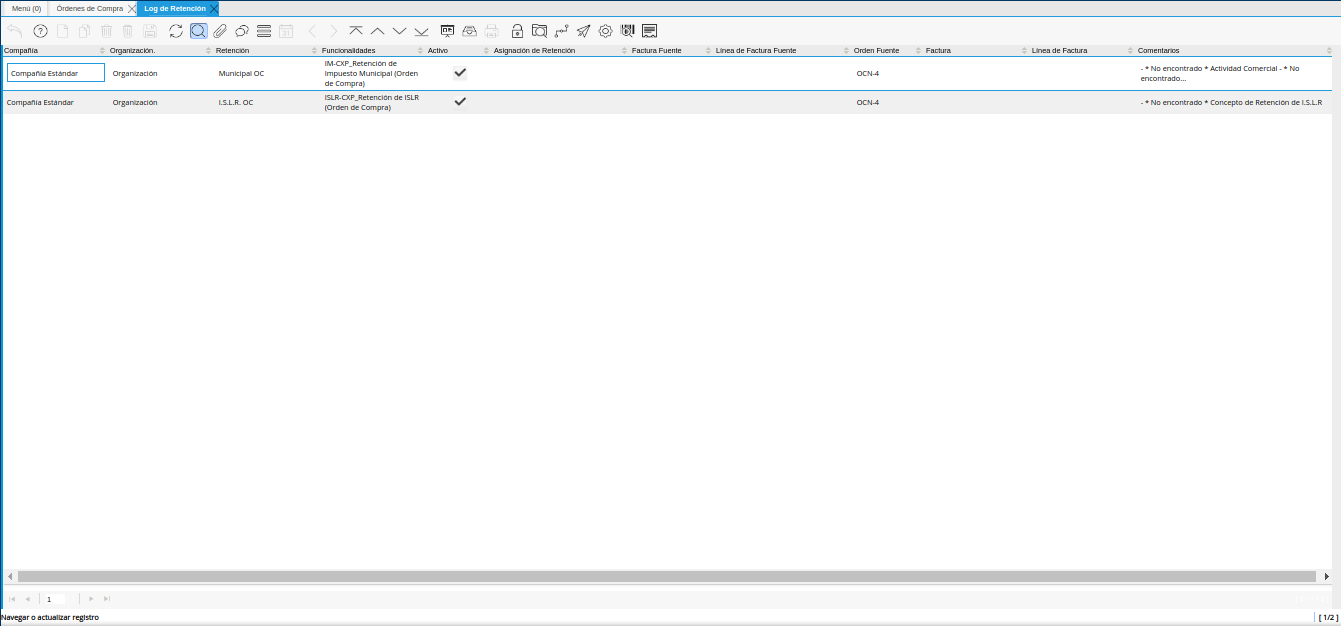Sort by Funcionalidades column arrow

[420, 50]
